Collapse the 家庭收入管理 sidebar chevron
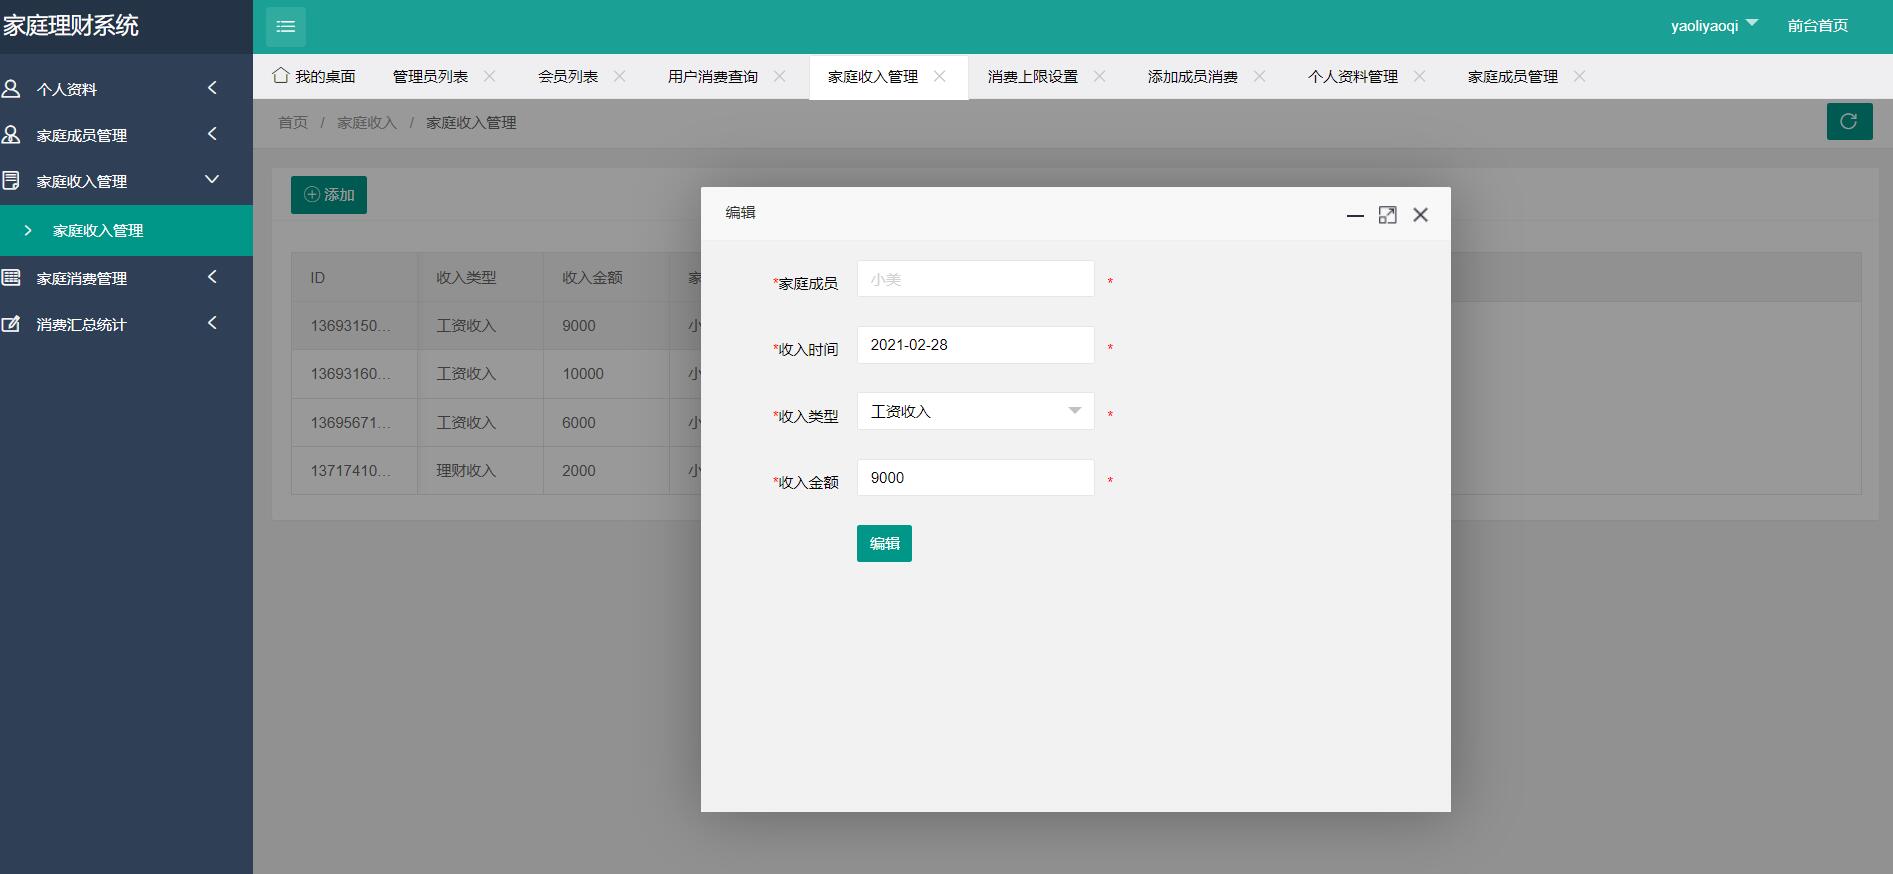The image size is (1893, 874). [212, 179]
